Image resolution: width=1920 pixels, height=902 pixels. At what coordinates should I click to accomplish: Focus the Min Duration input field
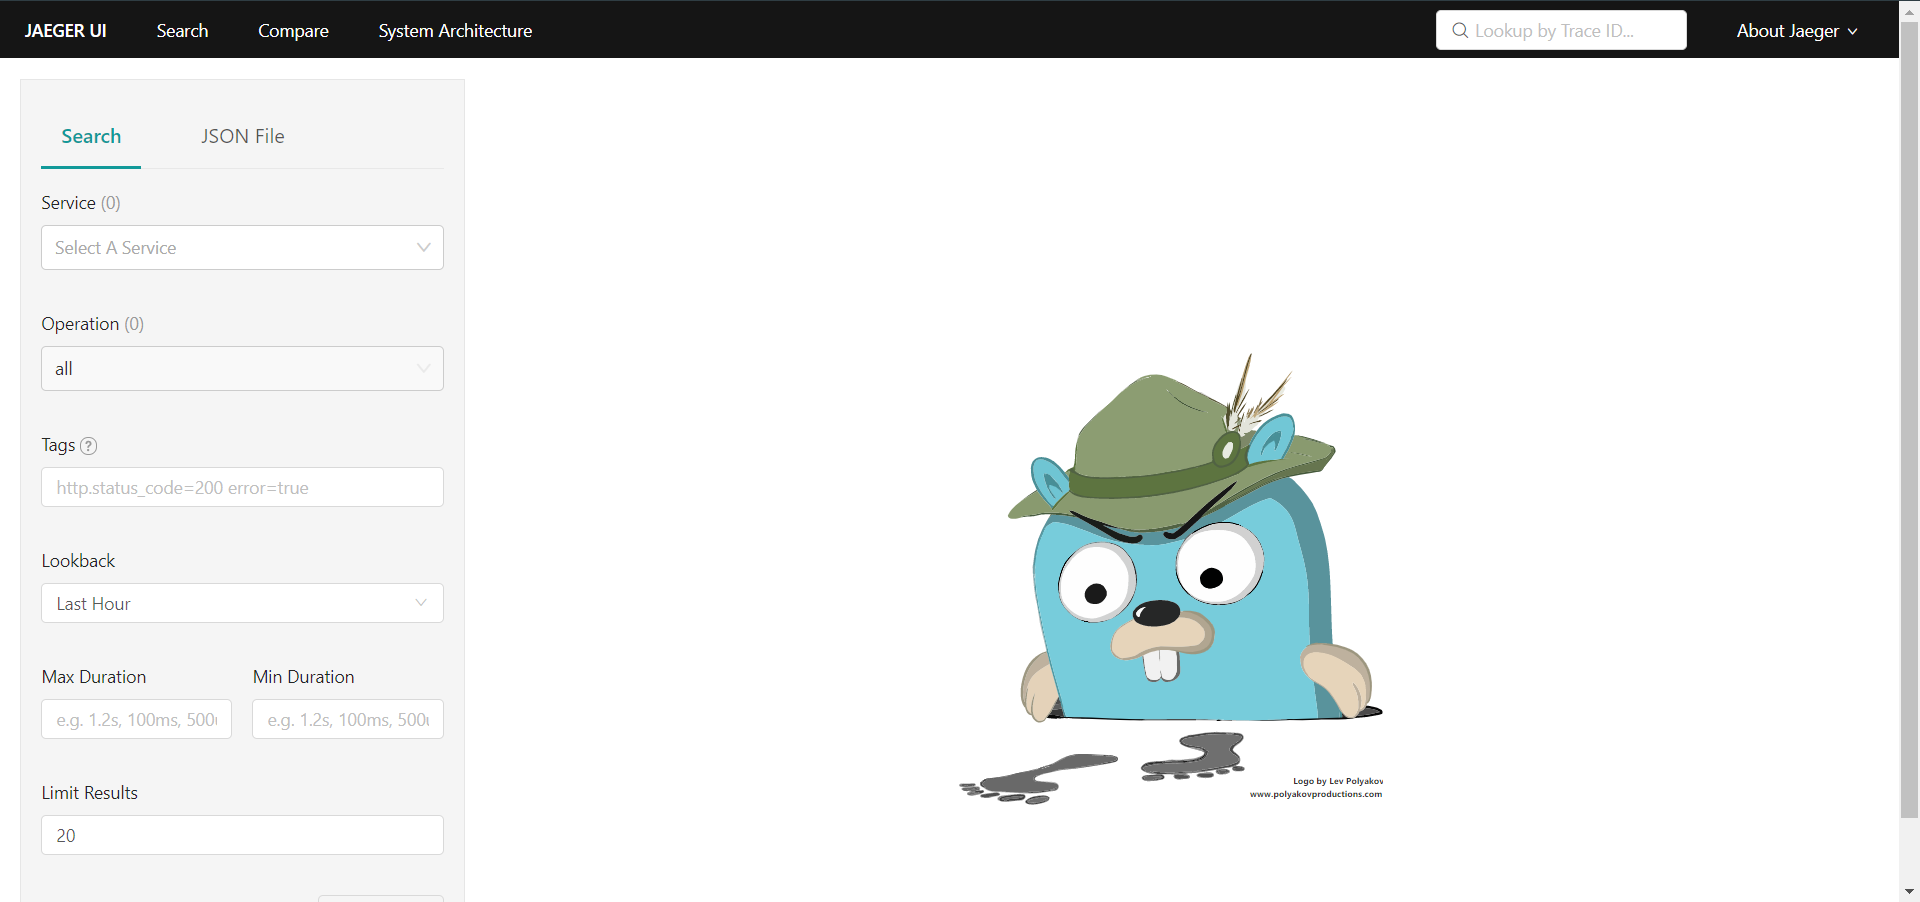[x=347, y=720]
